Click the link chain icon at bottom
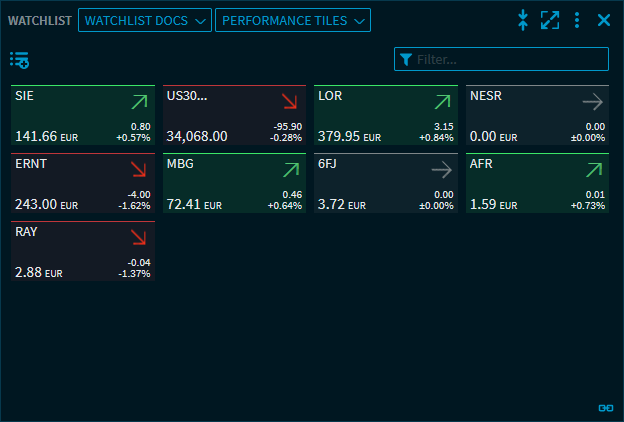The height and width of the screenshot is (422, 624). point(604,408)
